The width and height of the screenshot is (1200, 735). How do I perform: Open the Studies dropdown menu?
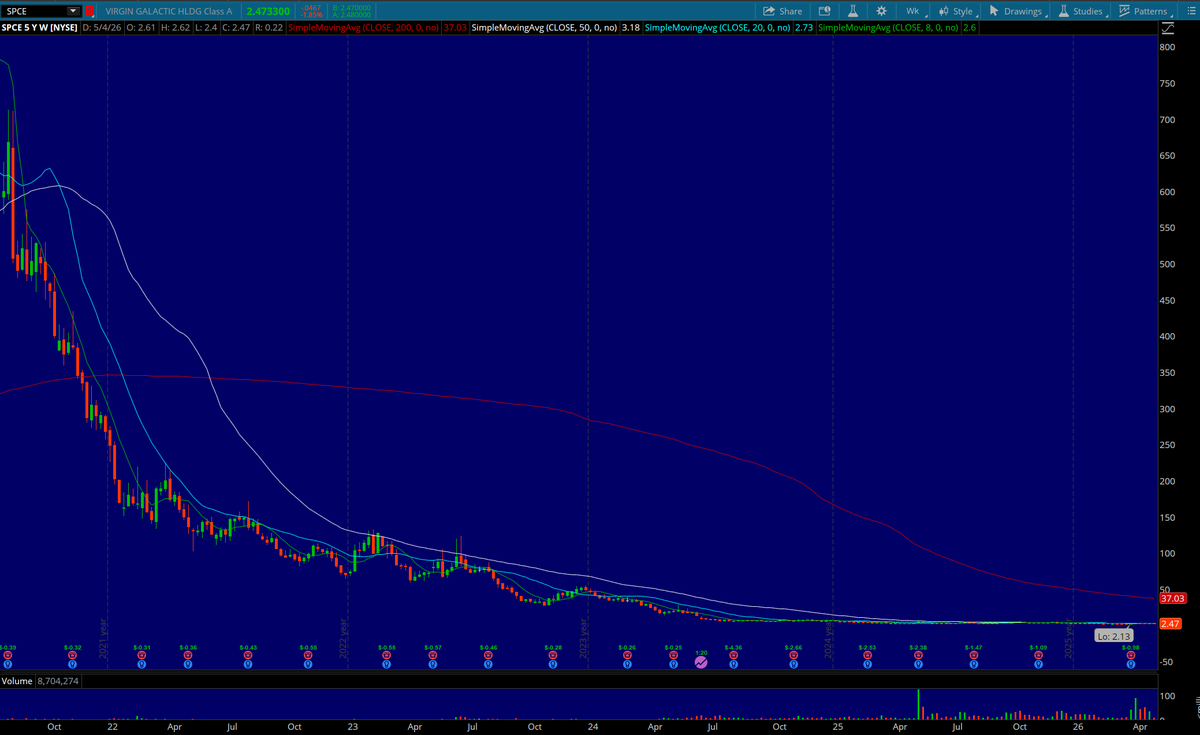tap(1082, 11)
